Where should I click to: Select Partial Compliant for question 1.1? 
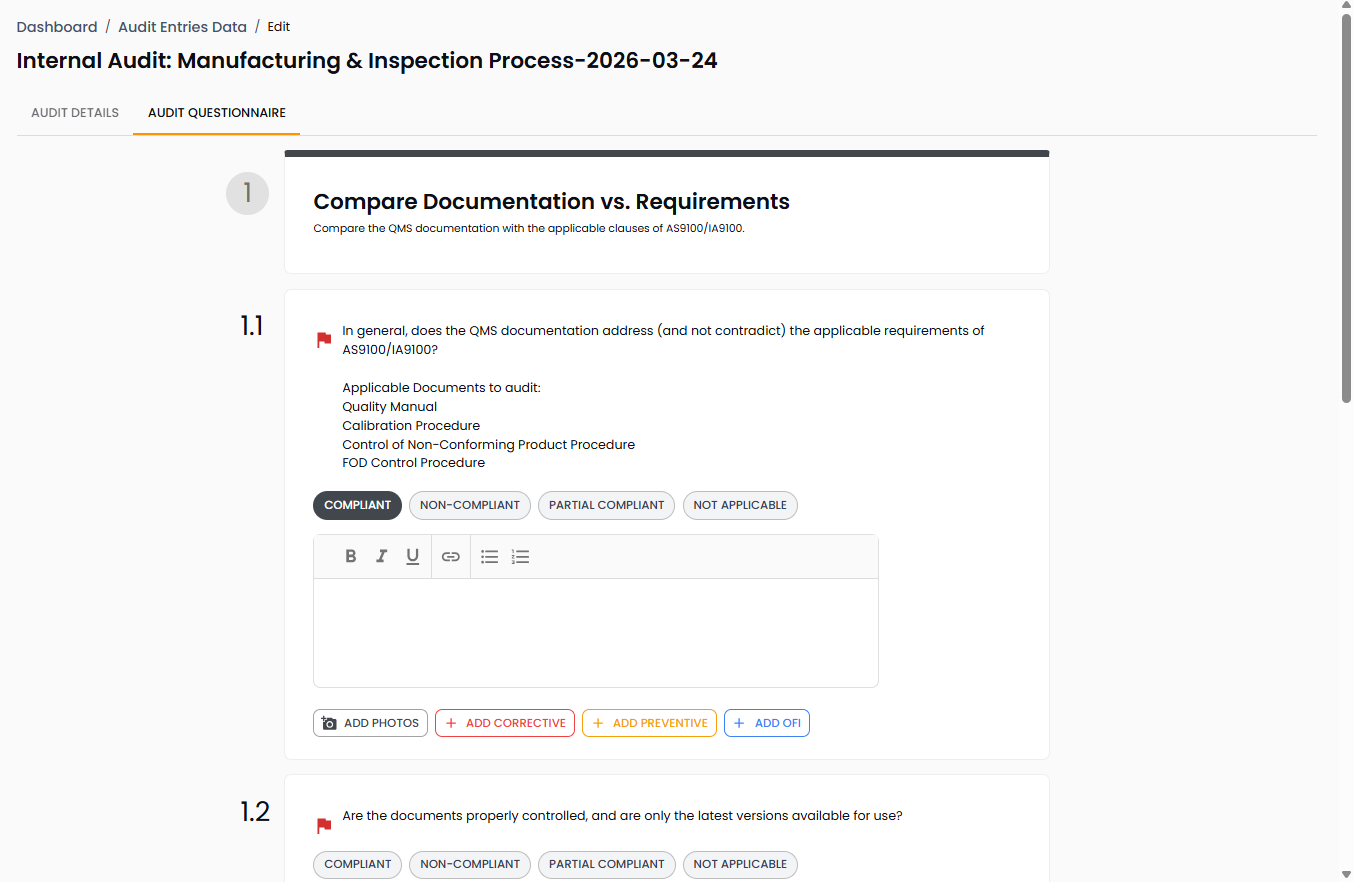606,505
